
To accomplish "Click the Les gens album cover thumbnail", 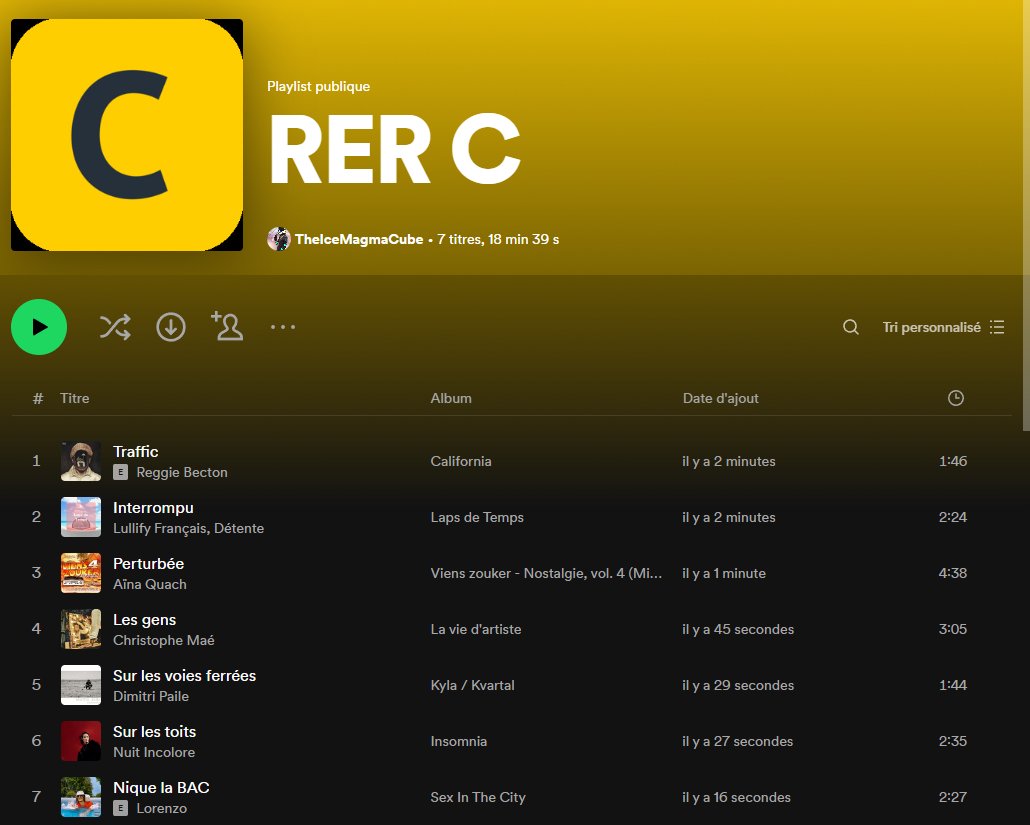I will pyautogui.click(x=81, y=629).
